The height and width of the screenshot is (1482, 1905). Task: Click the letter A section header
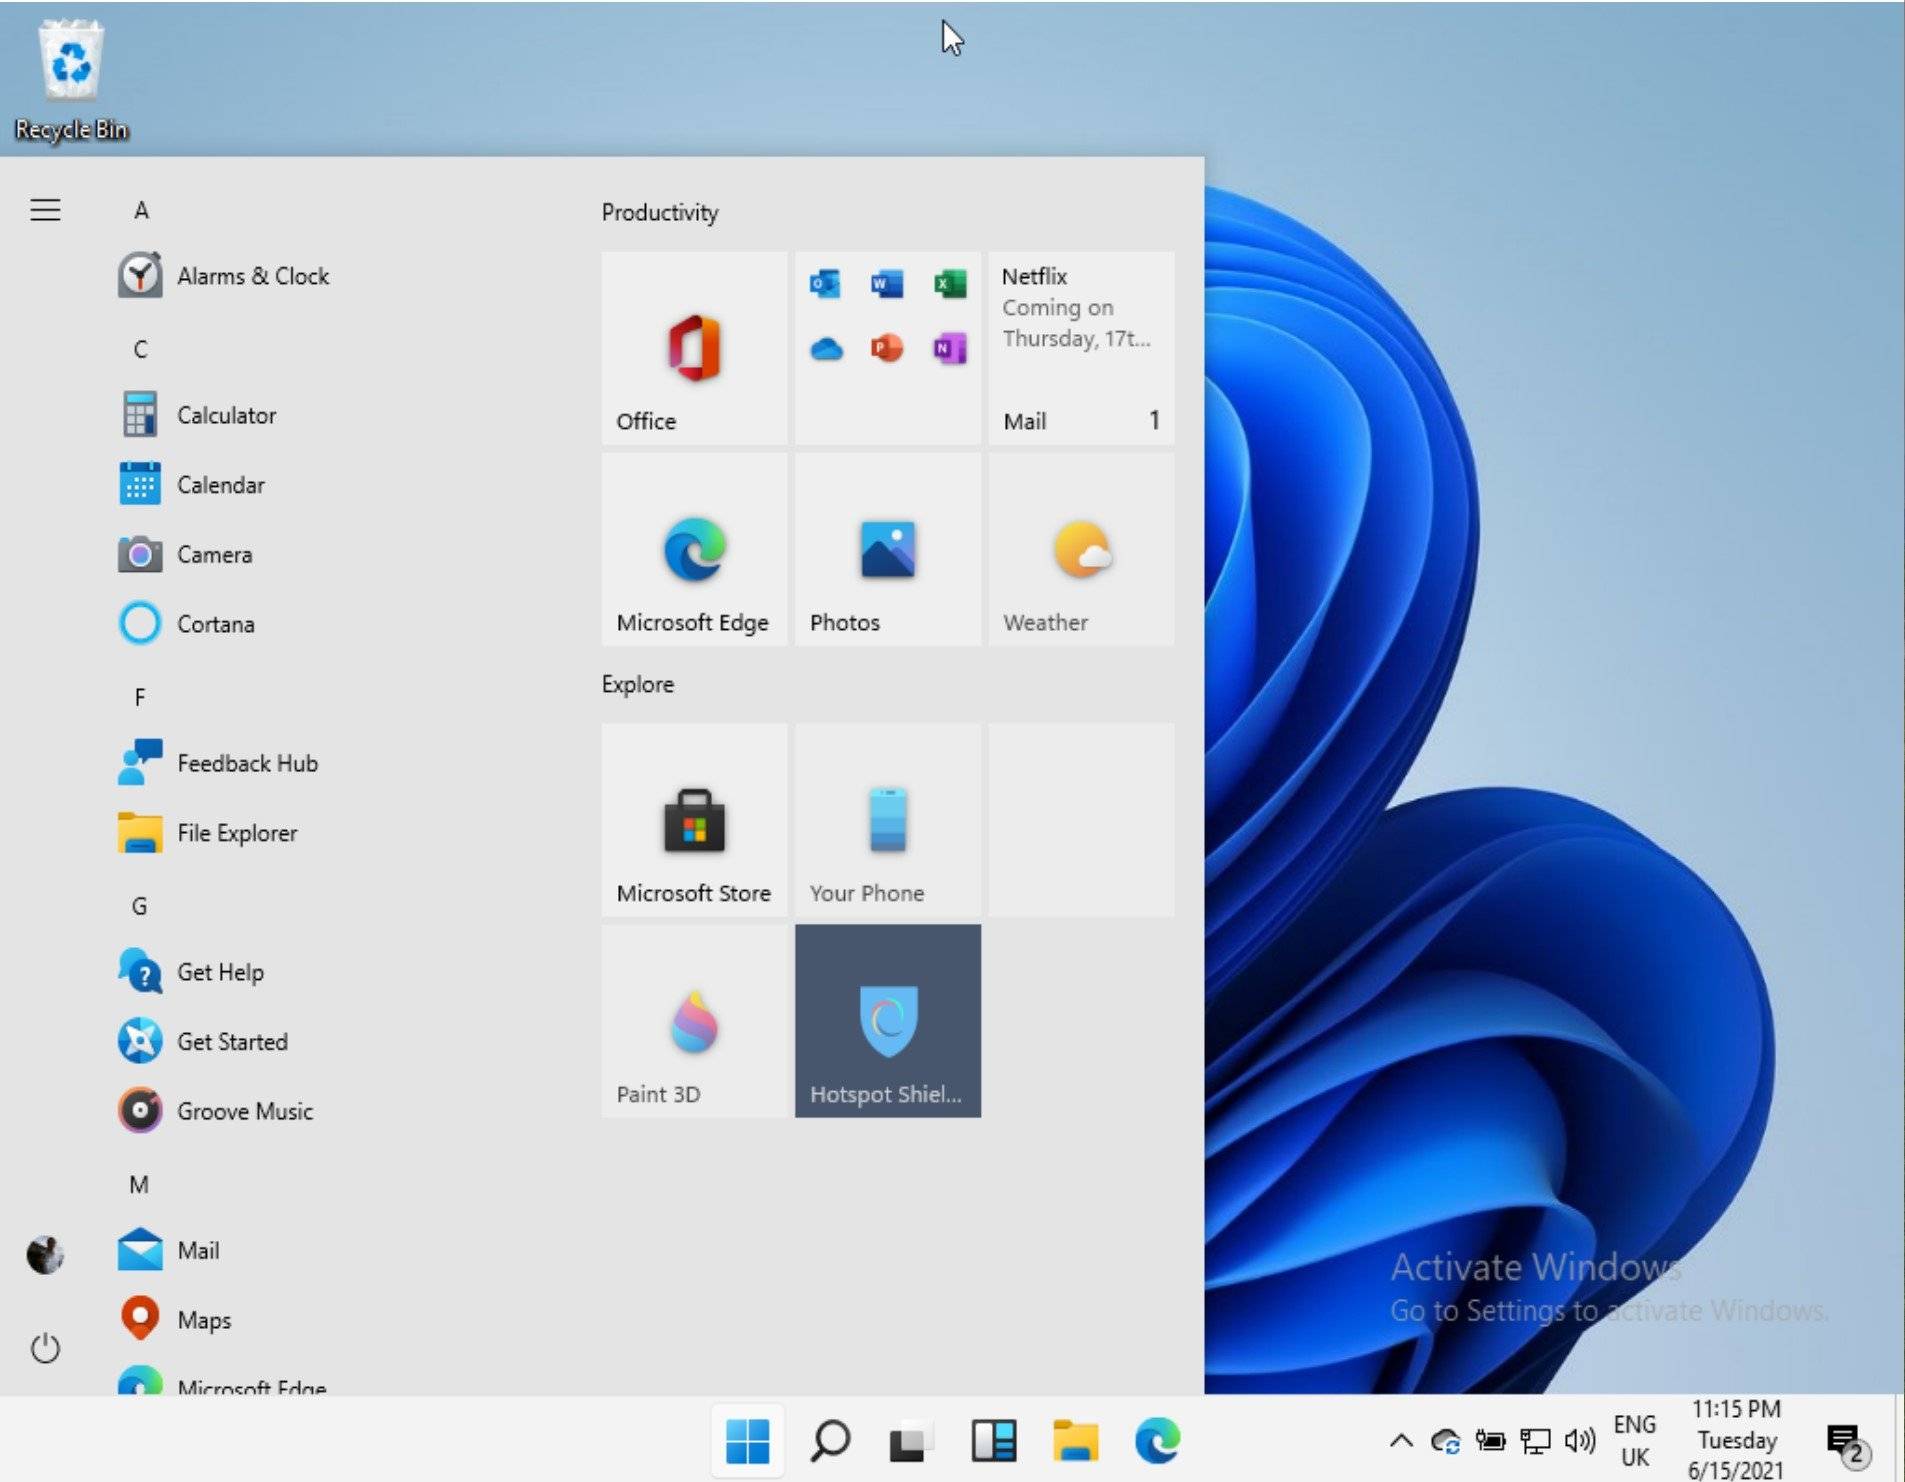coord(142,210)
